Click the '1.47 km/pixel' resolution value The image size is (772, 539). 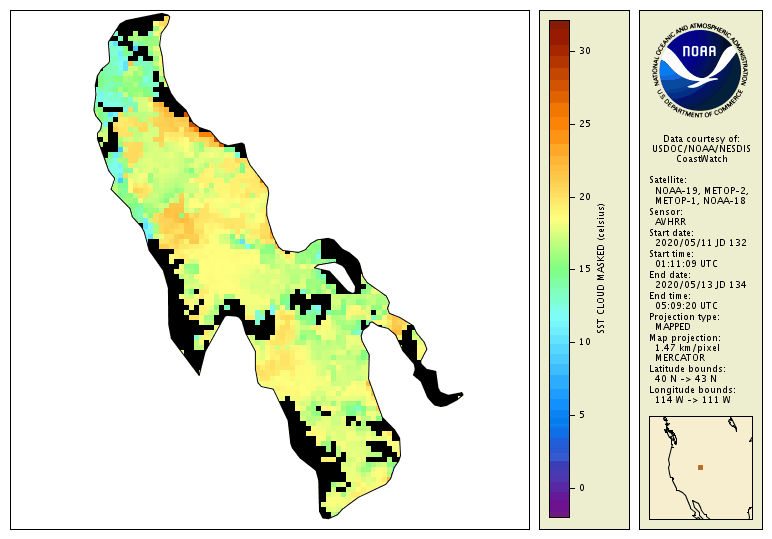687,348
